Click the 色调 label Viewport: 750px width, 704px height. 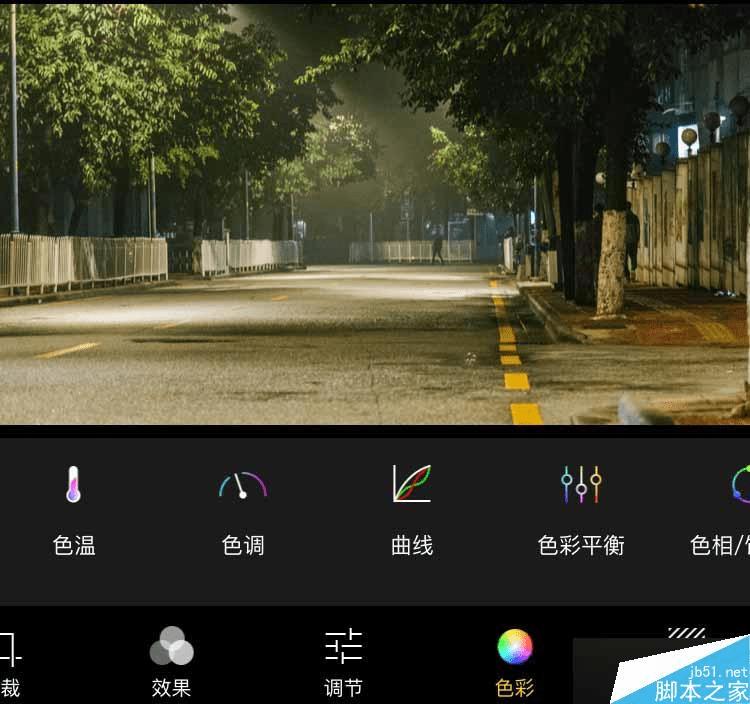(243, 545)
